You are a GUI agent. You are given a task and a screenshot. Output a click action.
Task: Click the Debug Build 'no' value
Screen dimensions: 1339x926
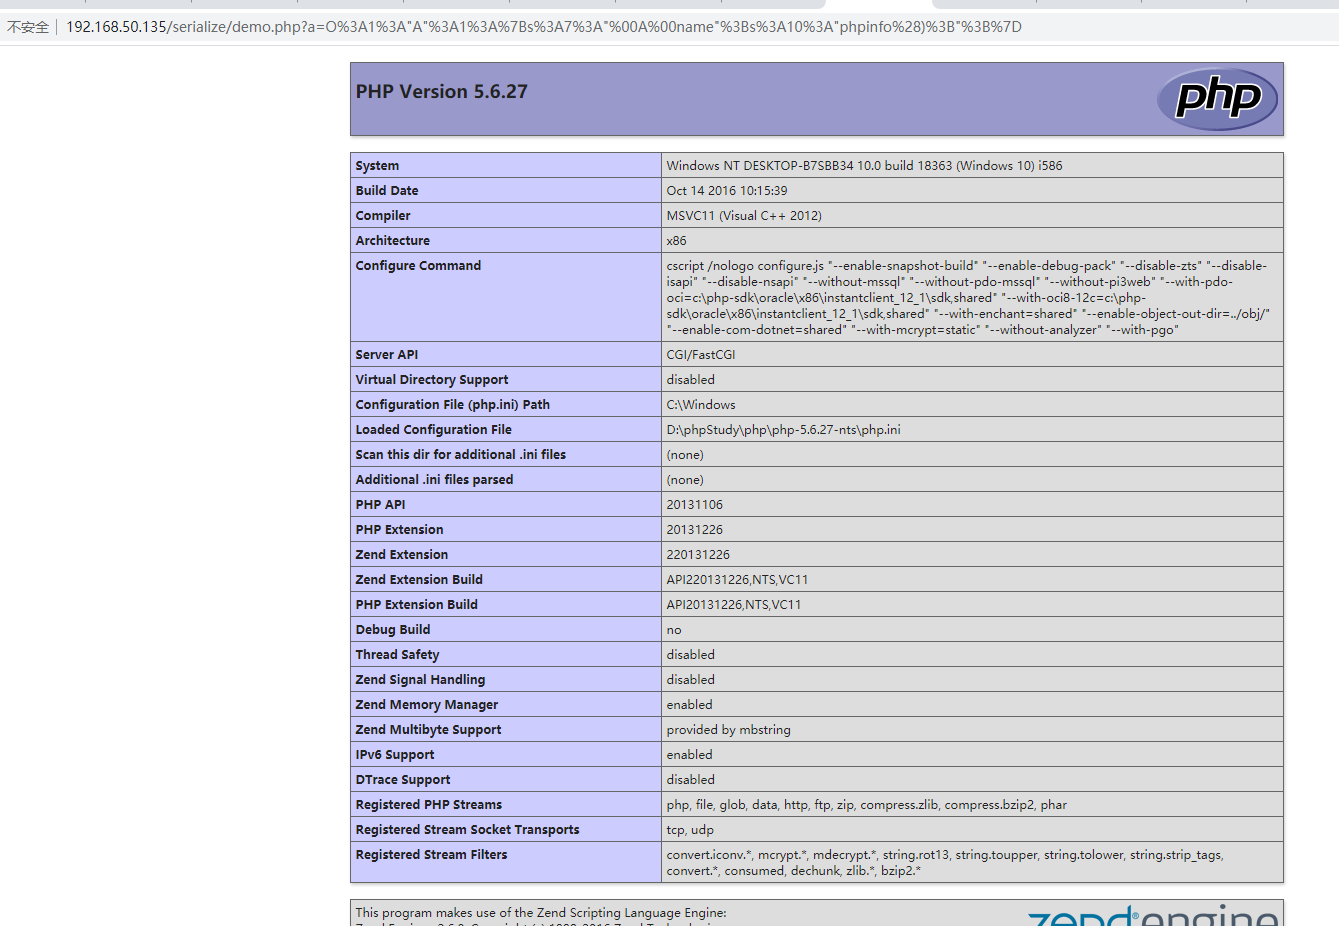[x=674, y=630]
